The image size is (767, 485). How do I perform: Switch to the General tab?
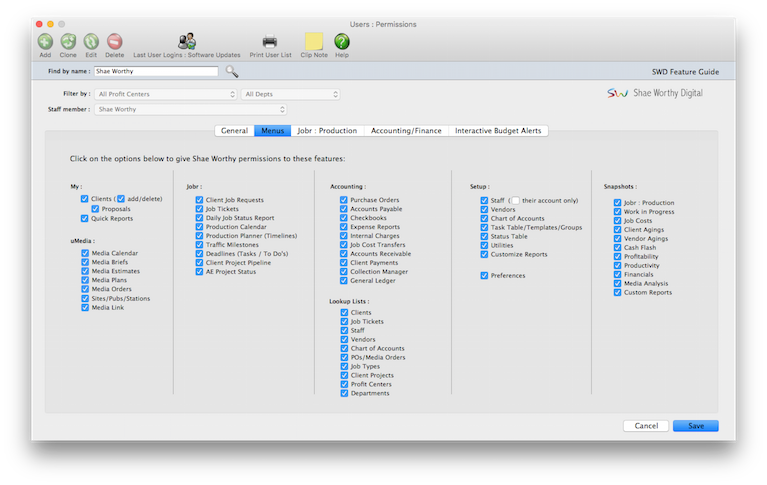(x=234, y=131)
